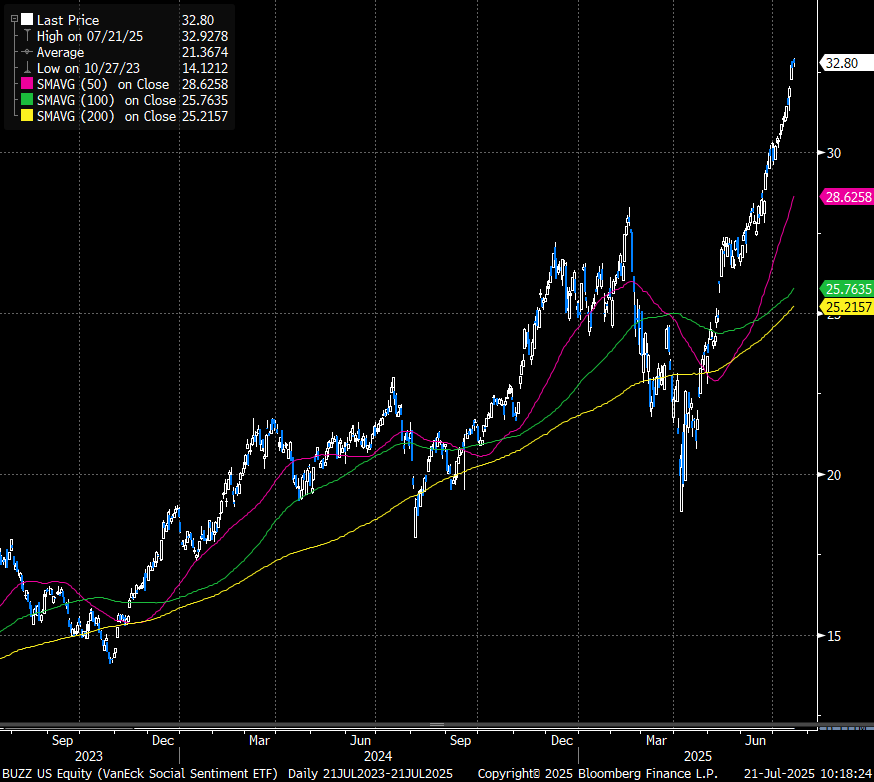Collapse the Last Price legend tree
Image resolution: width=874 pixels, height=782 pixels.
[12, 19]
